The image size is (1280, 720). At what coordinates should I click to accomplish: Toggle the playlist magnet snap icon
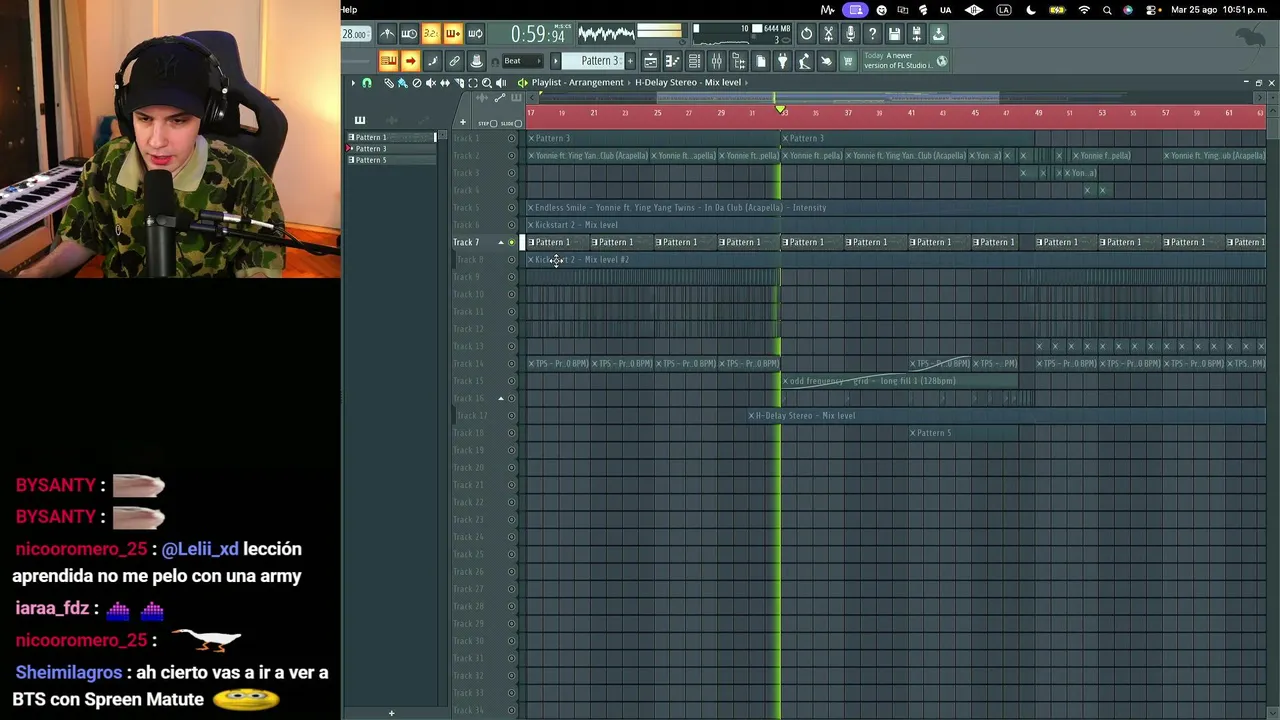(367, 83)
